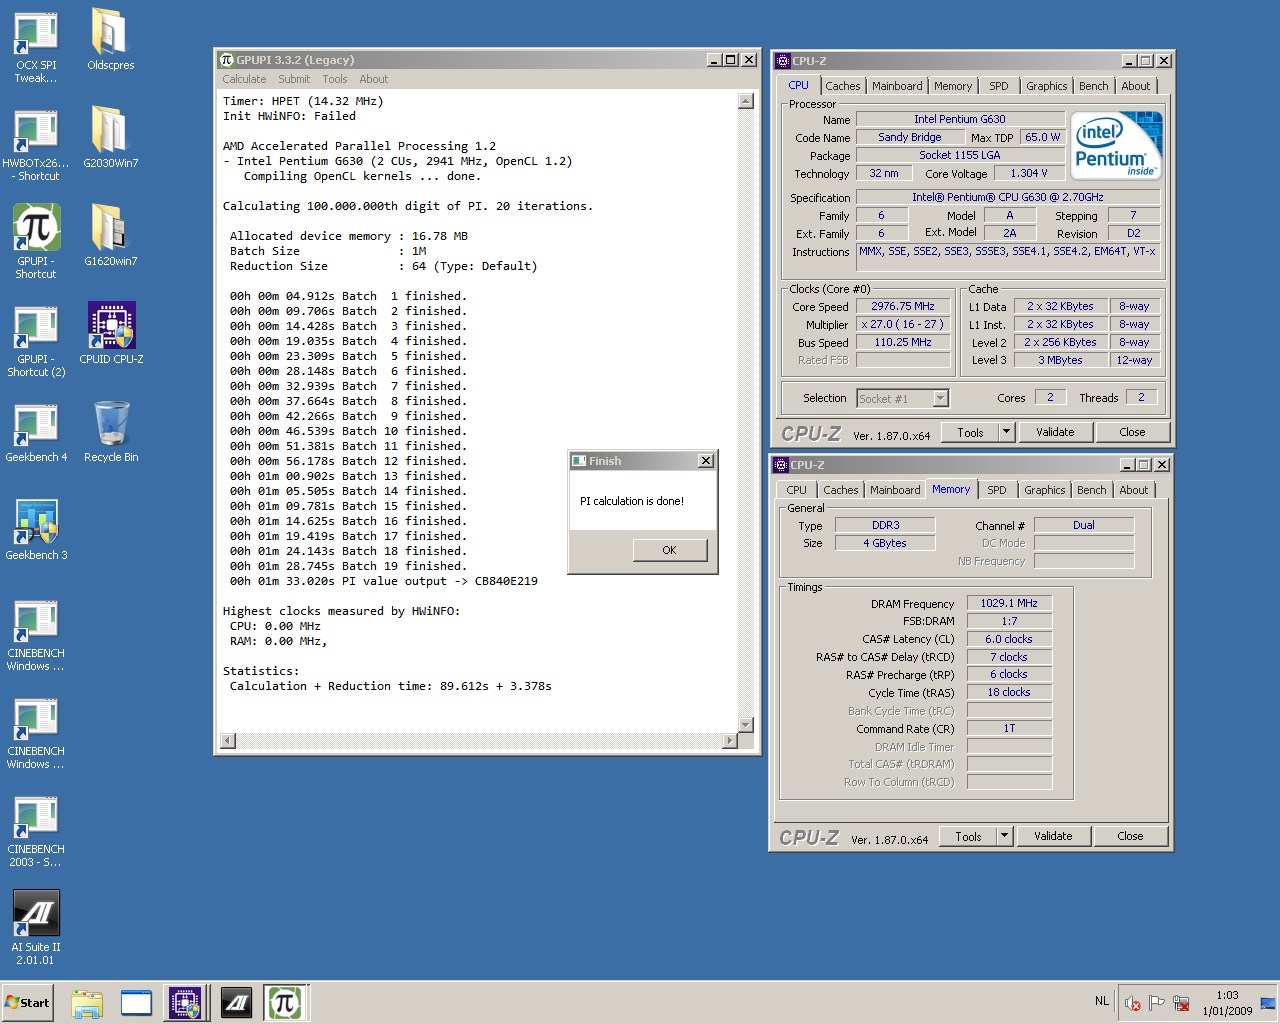Click Validate in lower CPU-Z window
Viewport: 1280px width, 1024px height.
click(x=1053, y=836)
